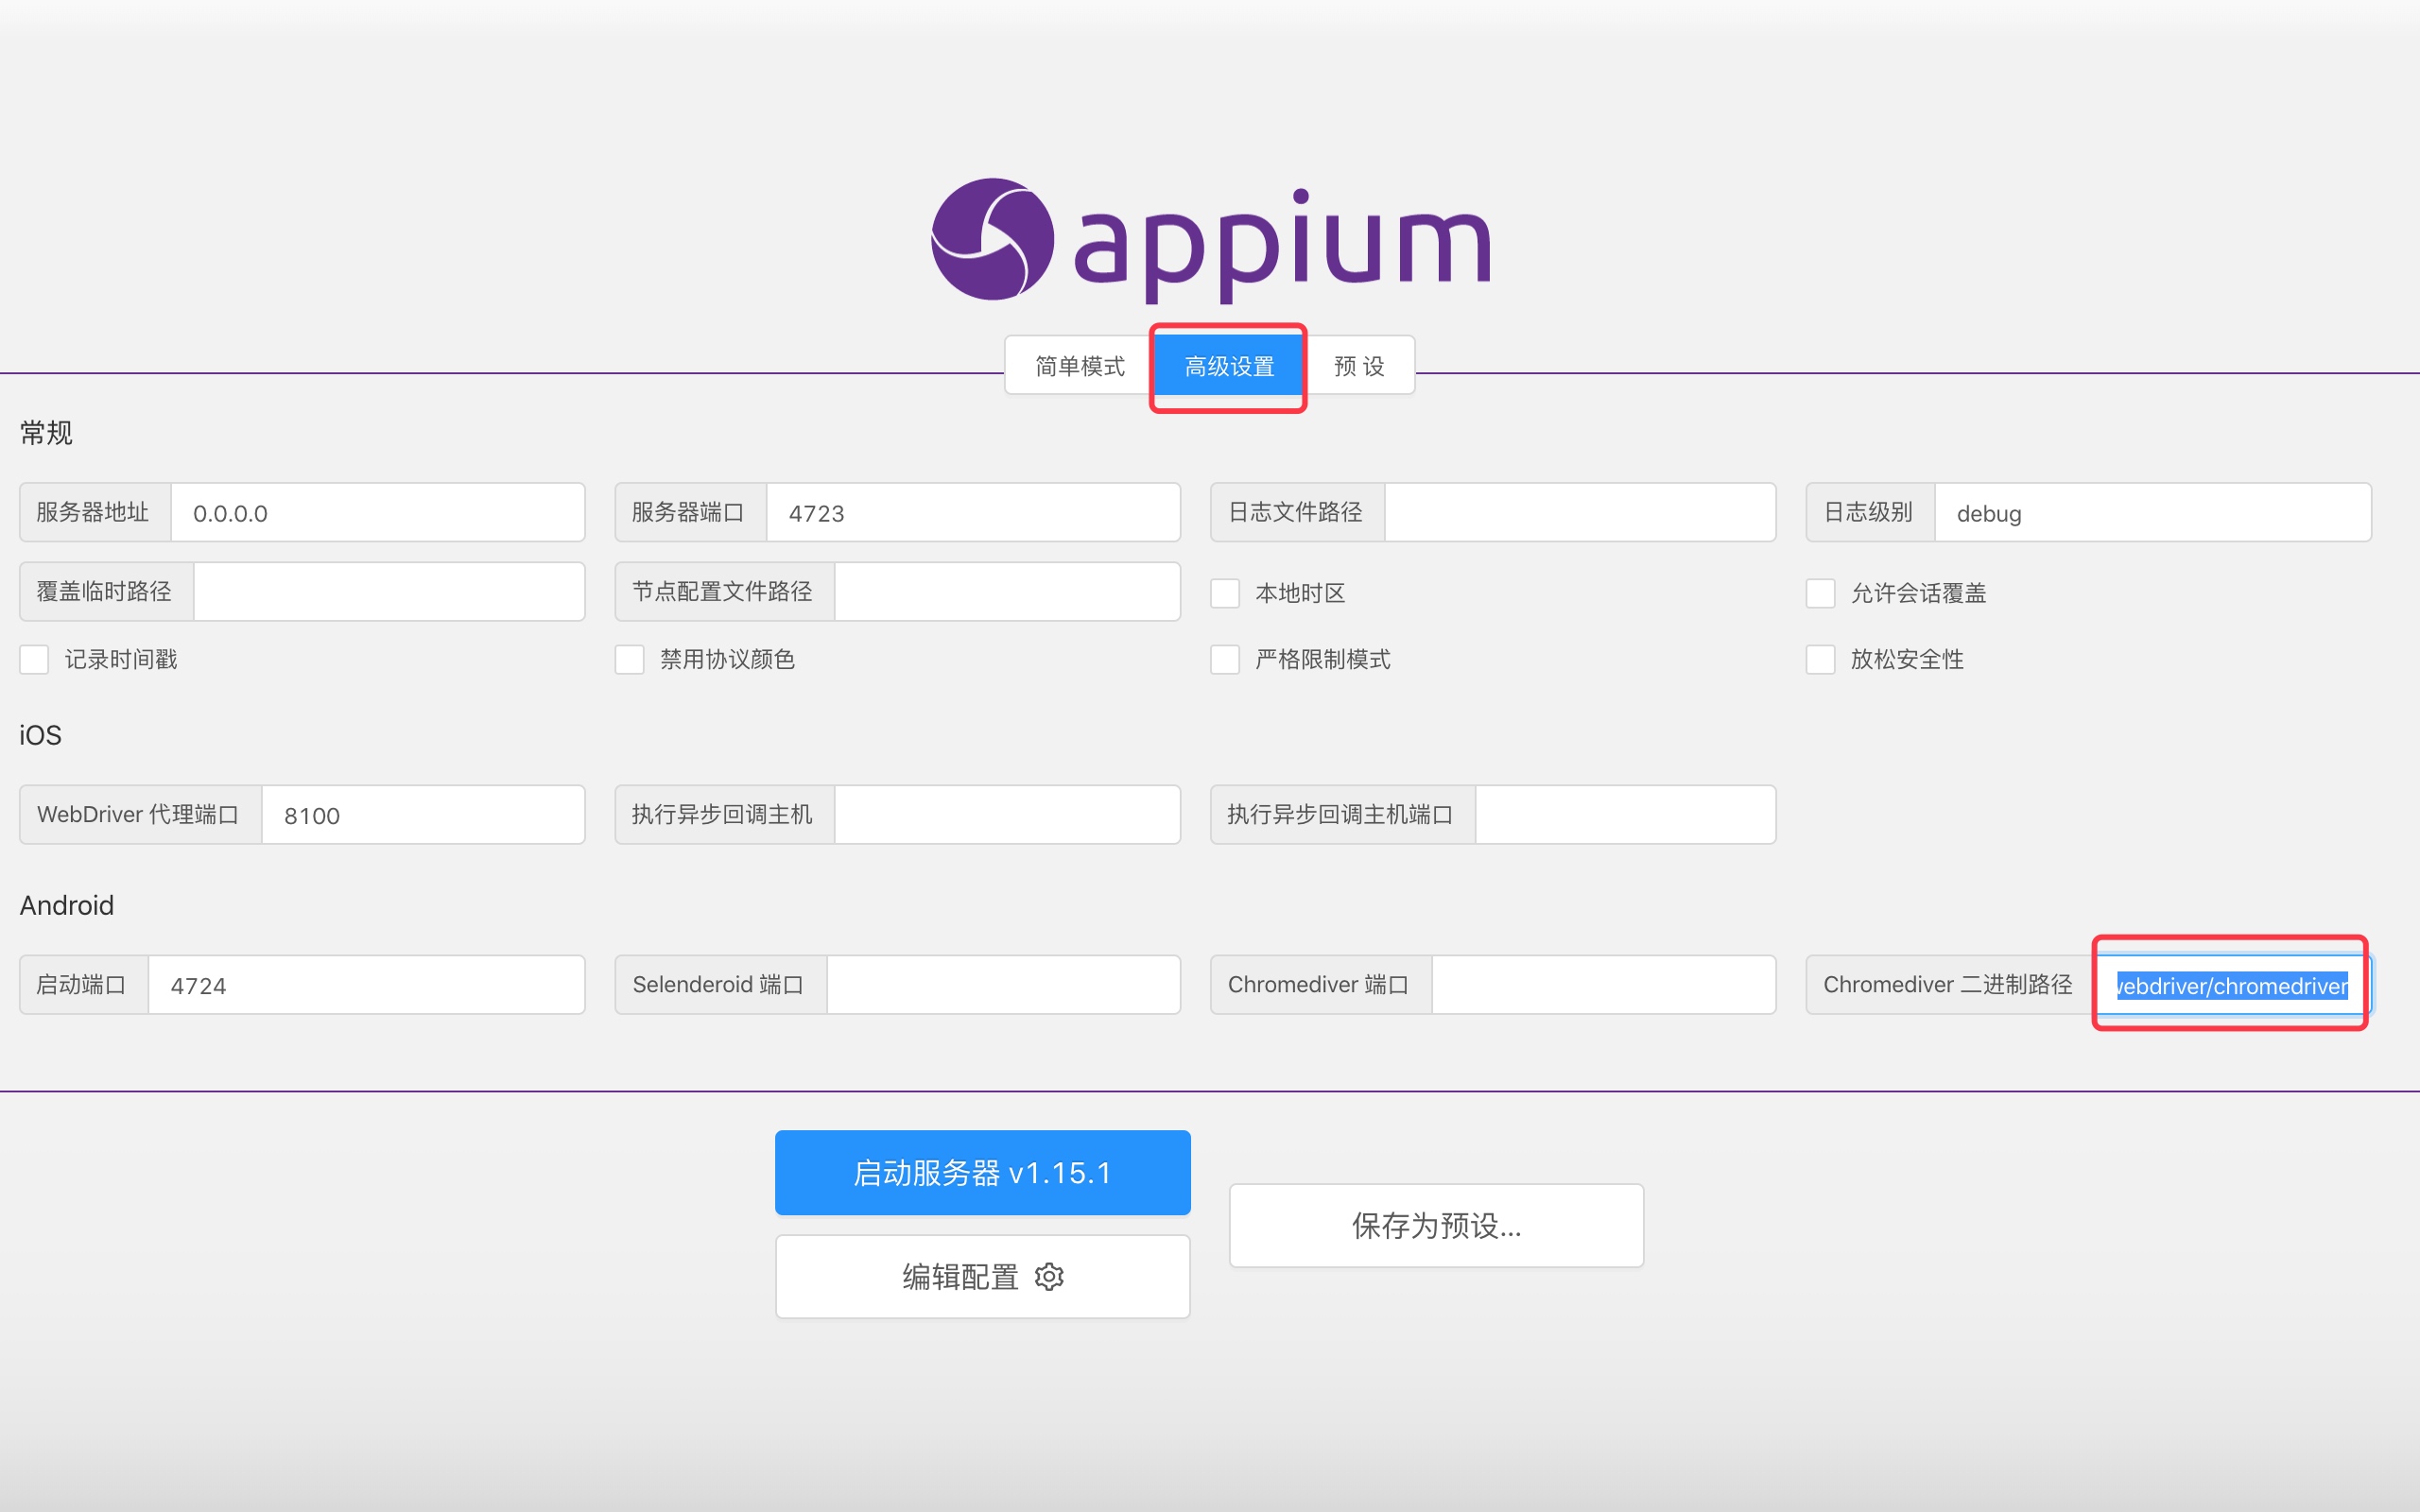Select the 高级设置 tab
This screenshot has width=2420, height=1512.
pos(1229,366)
